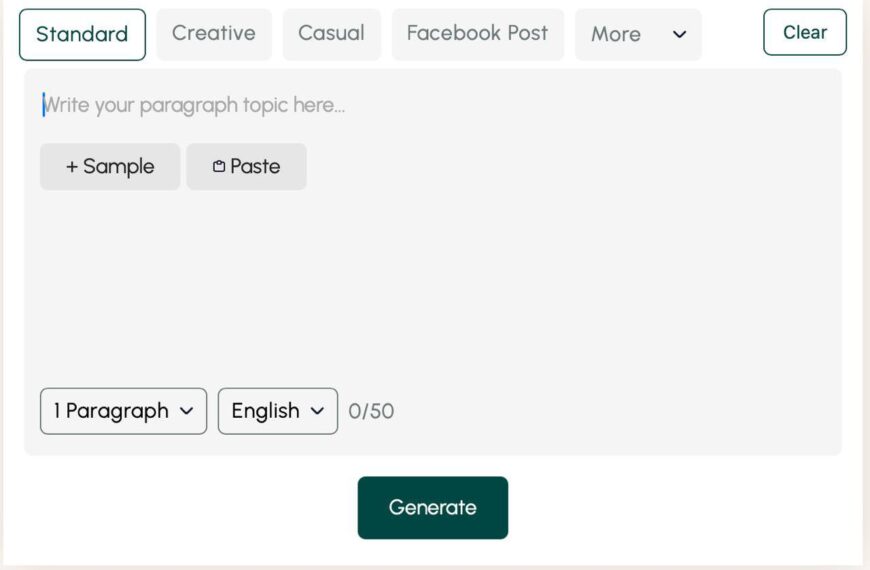Viewport: 870px width, 570px height.
Task: Click the 0/50 character counter
Action: [371, 411]
